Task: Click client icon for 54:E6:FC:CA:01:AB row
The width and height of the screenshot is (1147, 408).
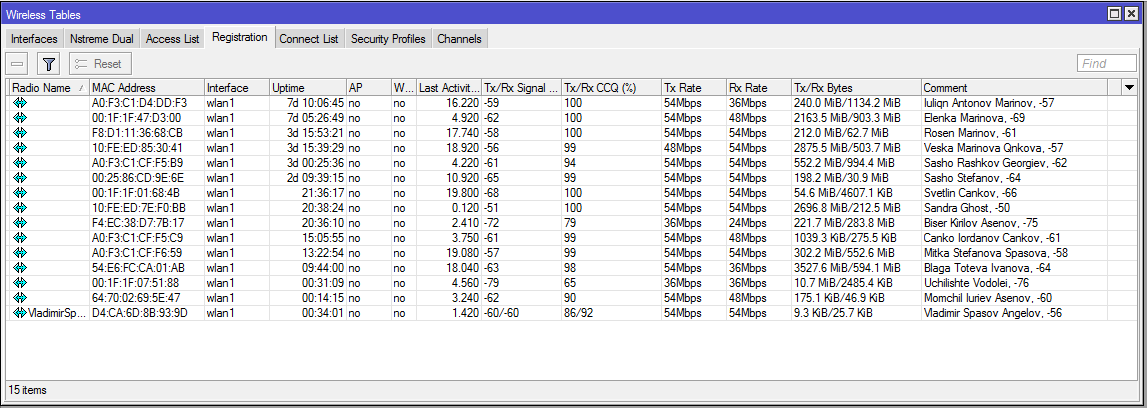Action: pyautogui.click(x=19, y=268)
